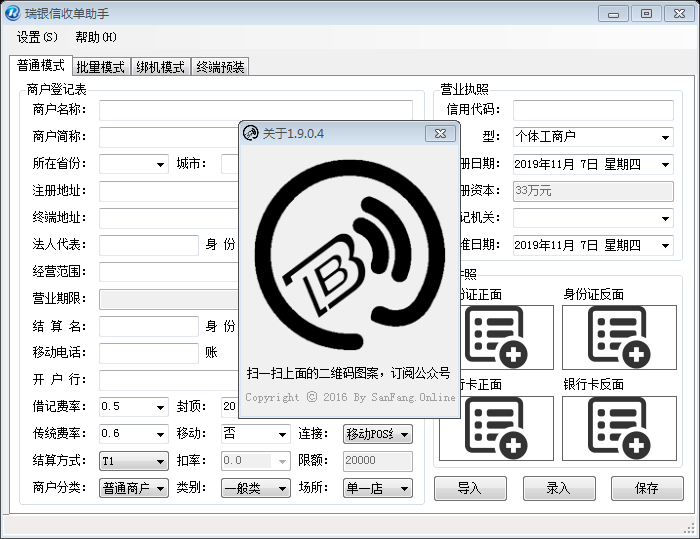Open the 结算方式 T1 dropdown
The image size is (700, 539).
point(133,461)
